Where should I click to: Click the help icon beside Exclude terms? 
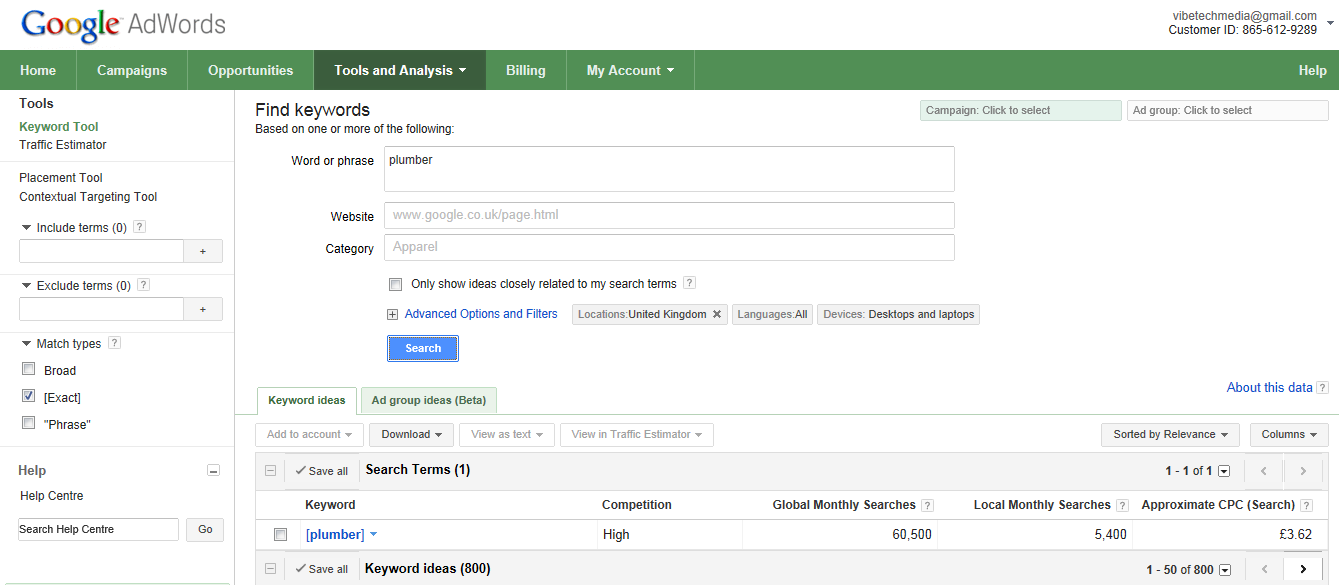click(144, 285)
